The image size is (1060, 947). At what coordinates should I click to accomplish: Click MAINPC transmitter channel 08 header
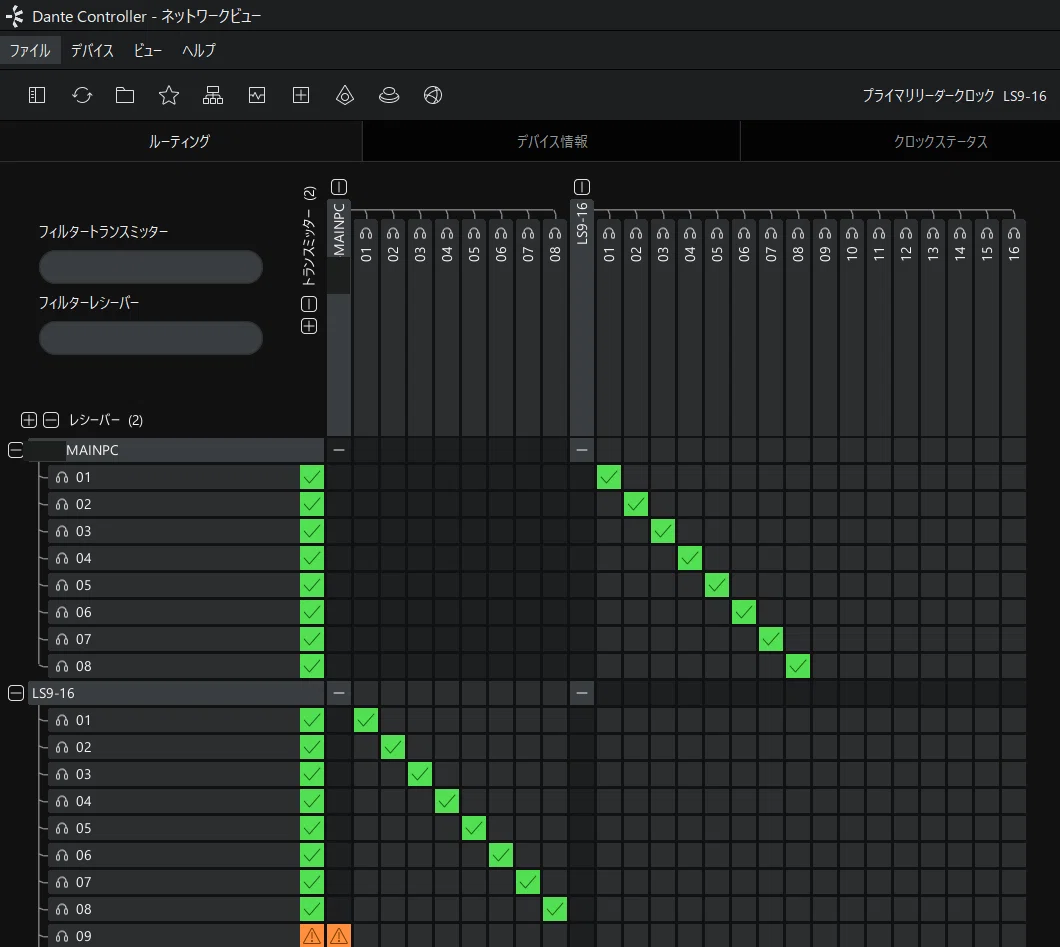tap(555, 328)
